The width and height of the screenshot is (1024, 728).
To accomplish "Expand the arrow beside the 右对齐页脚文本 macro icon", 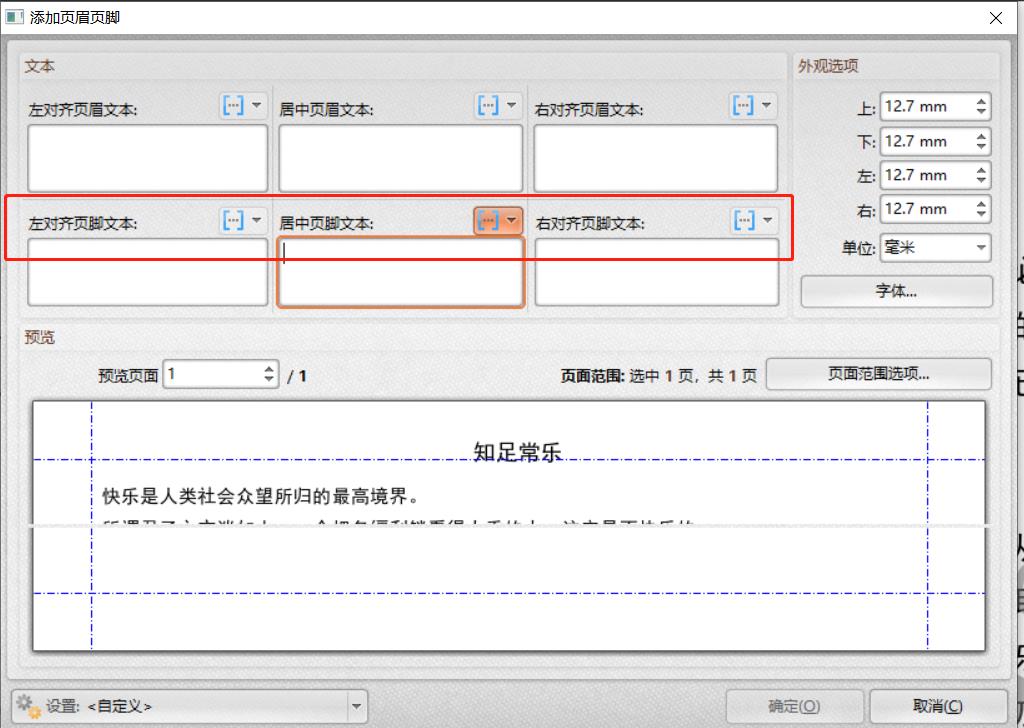I will pos(767,221).
